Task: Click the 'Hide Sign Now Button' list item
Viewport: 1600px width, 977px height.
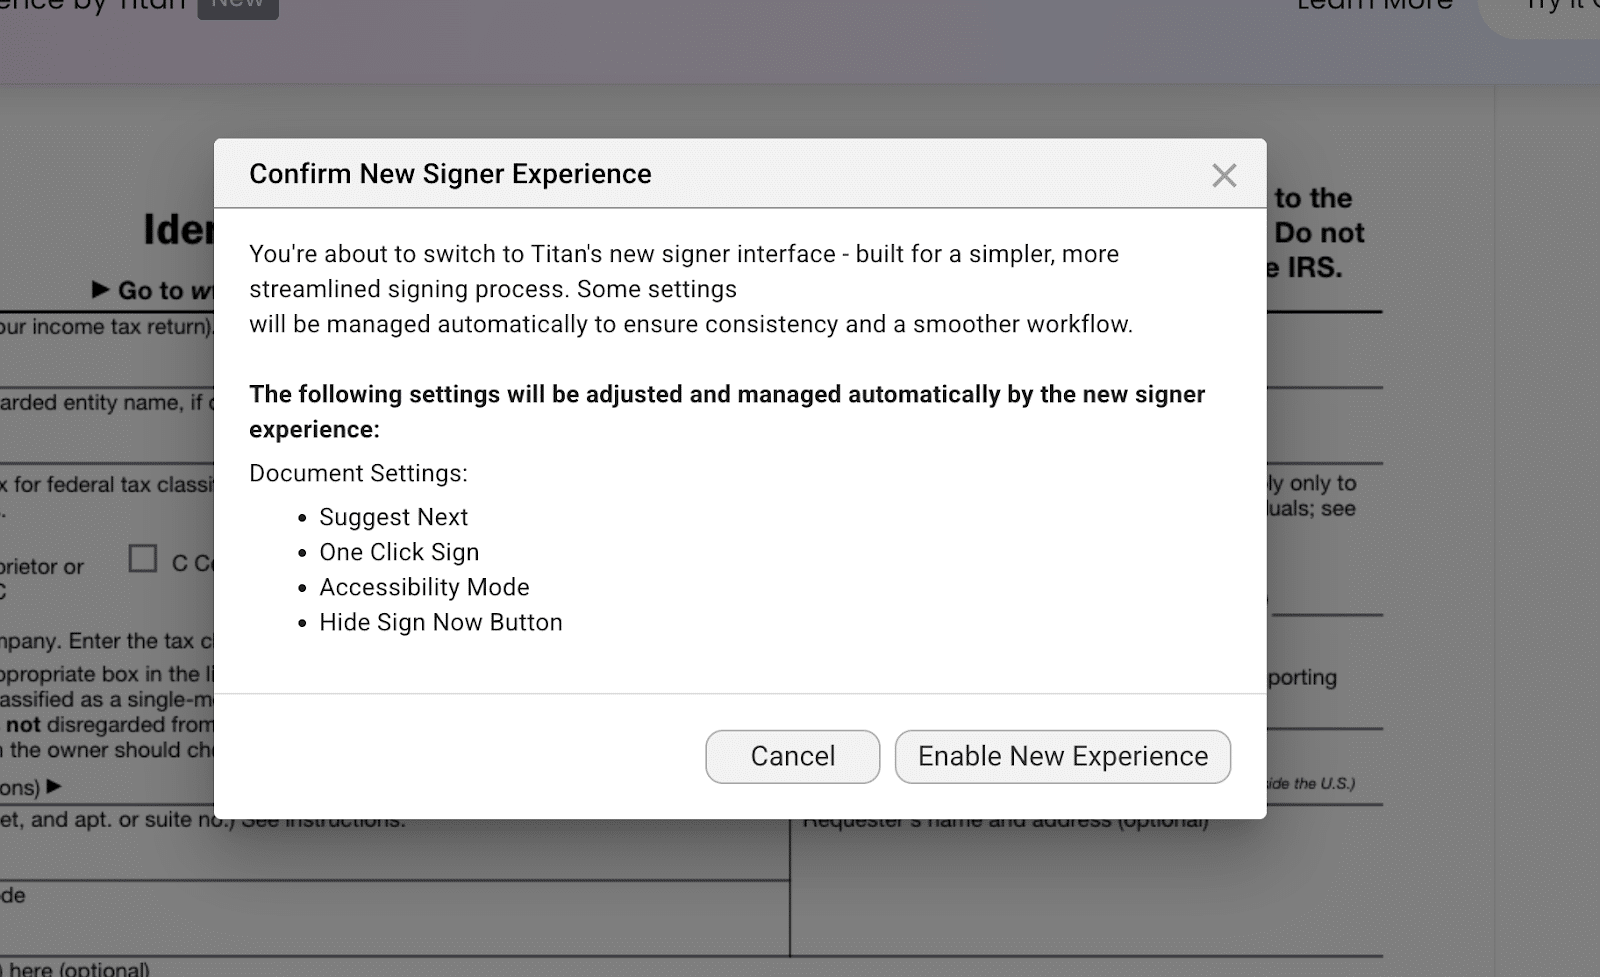Action: (x=441, y=622)
